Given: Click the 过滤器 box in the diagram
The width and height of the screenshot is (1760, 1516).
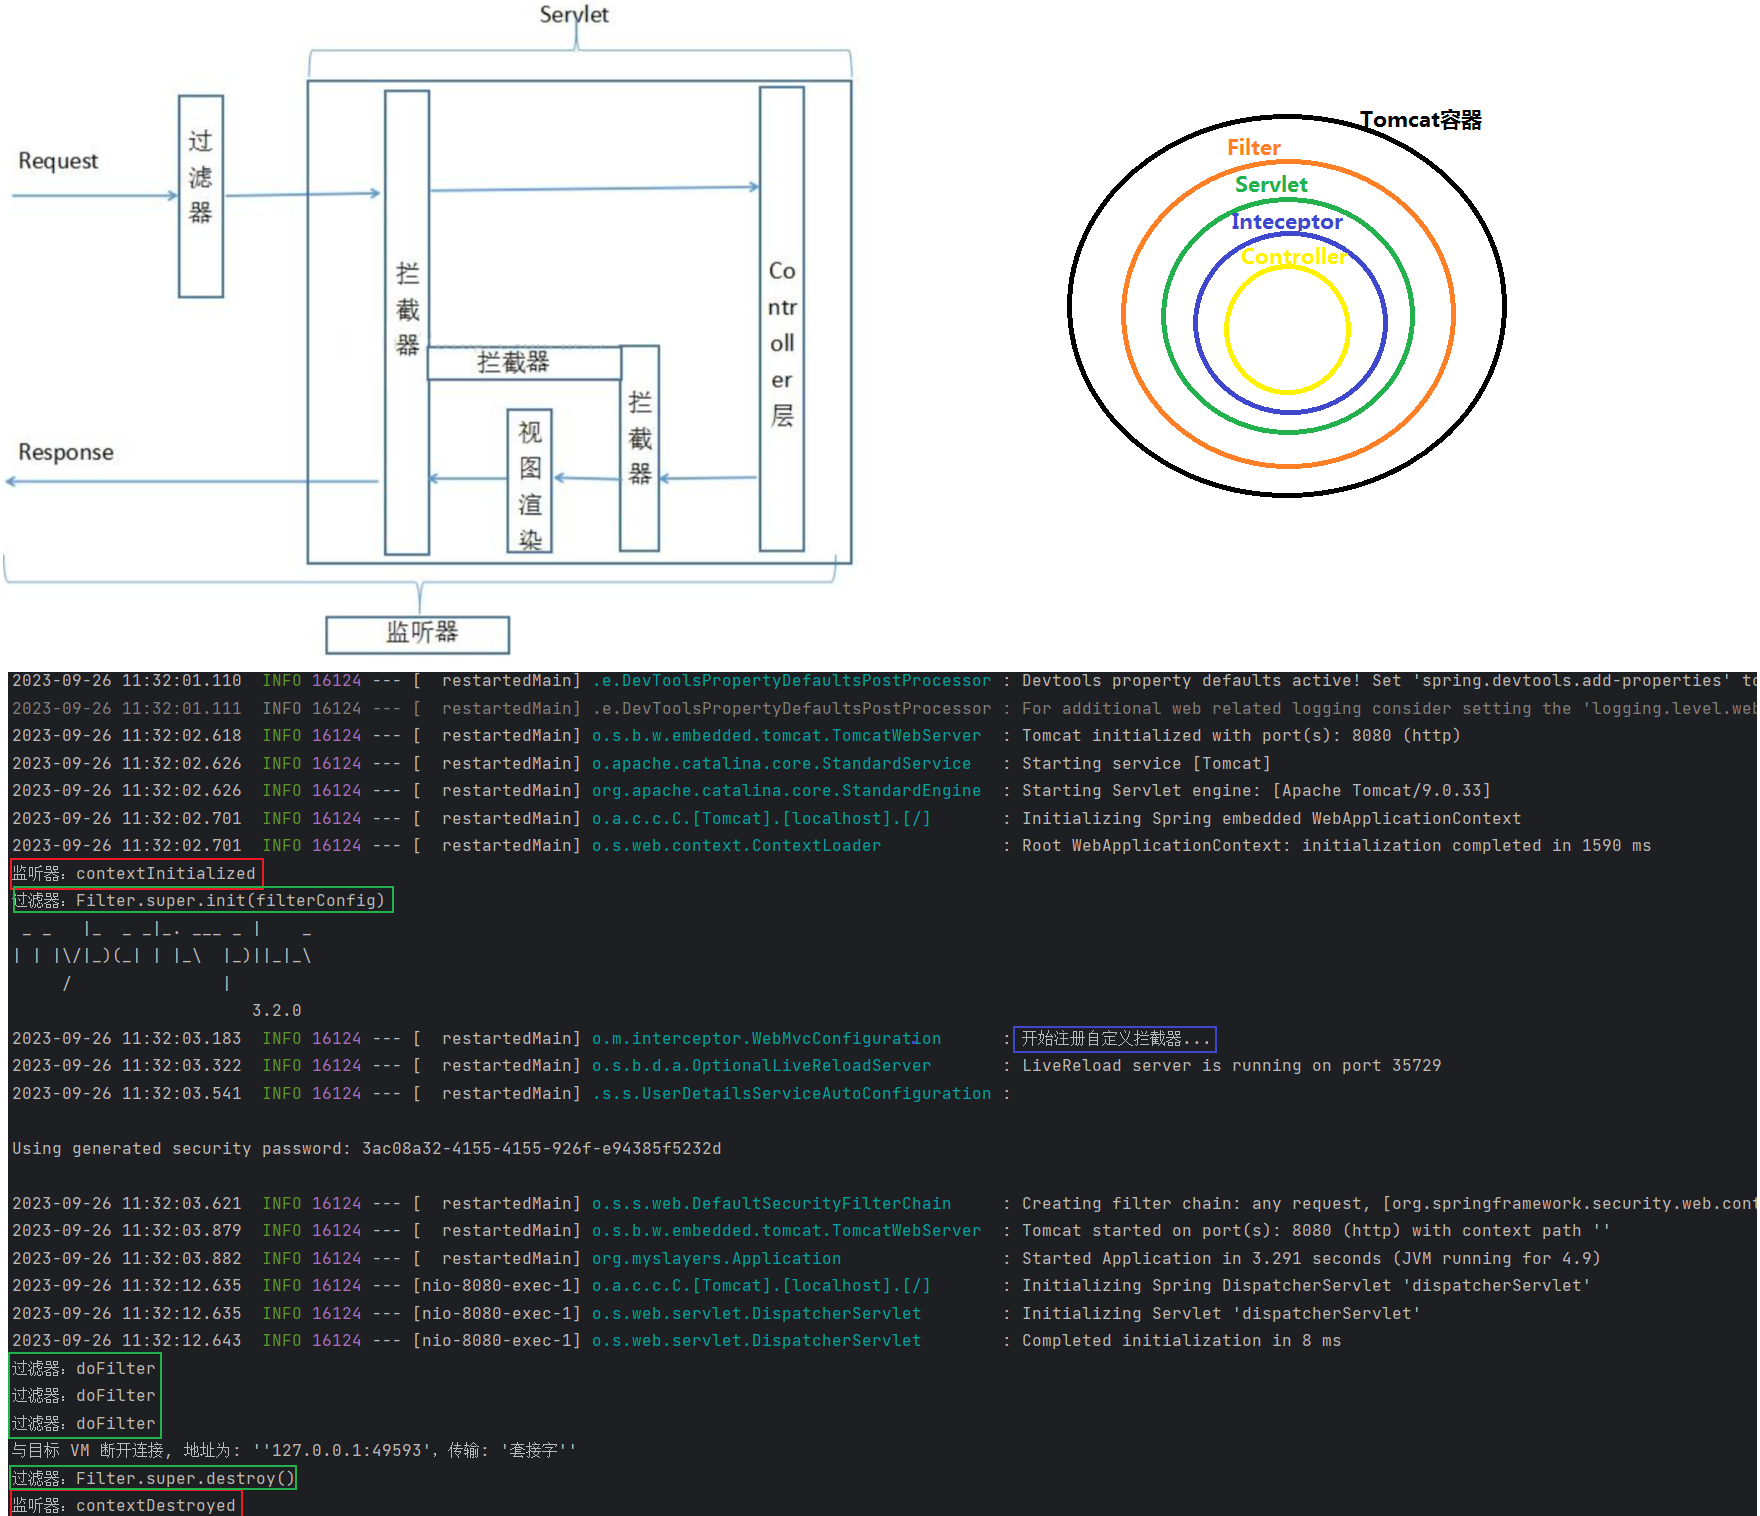Looking at the screenshot, I should 200,196.
